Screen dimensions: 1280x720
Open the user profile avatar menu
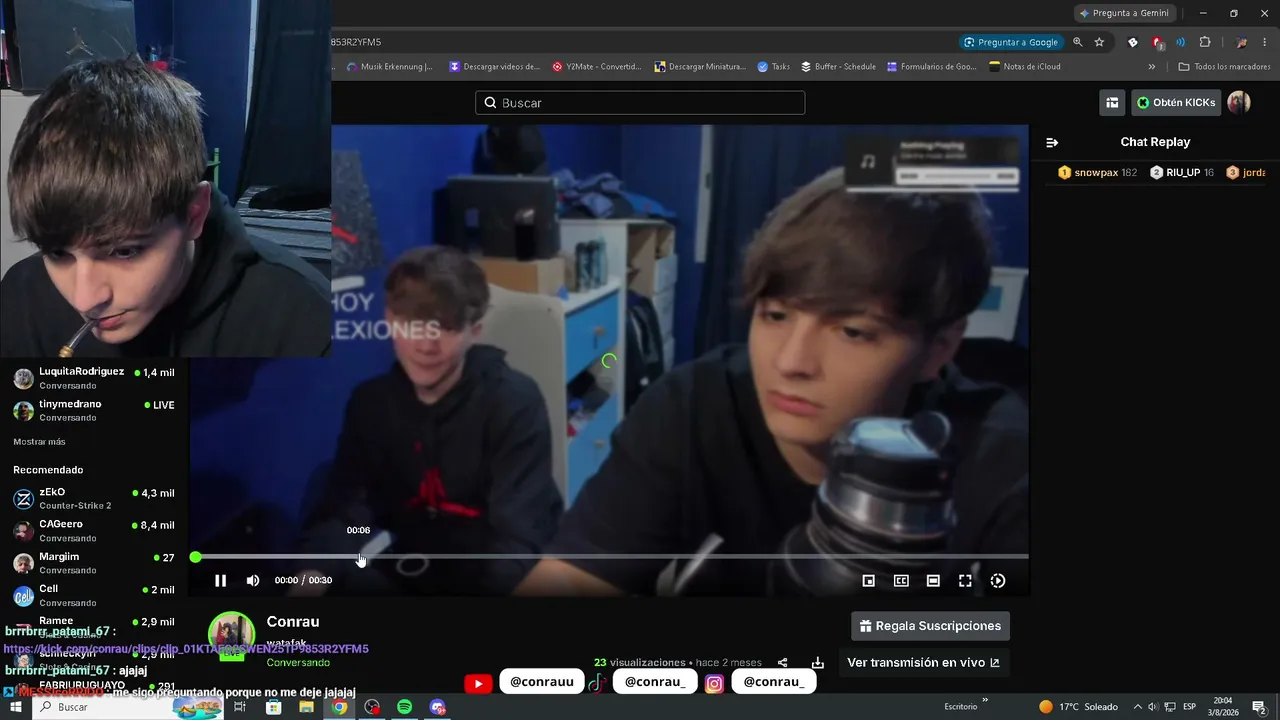tap(1239, 103)
